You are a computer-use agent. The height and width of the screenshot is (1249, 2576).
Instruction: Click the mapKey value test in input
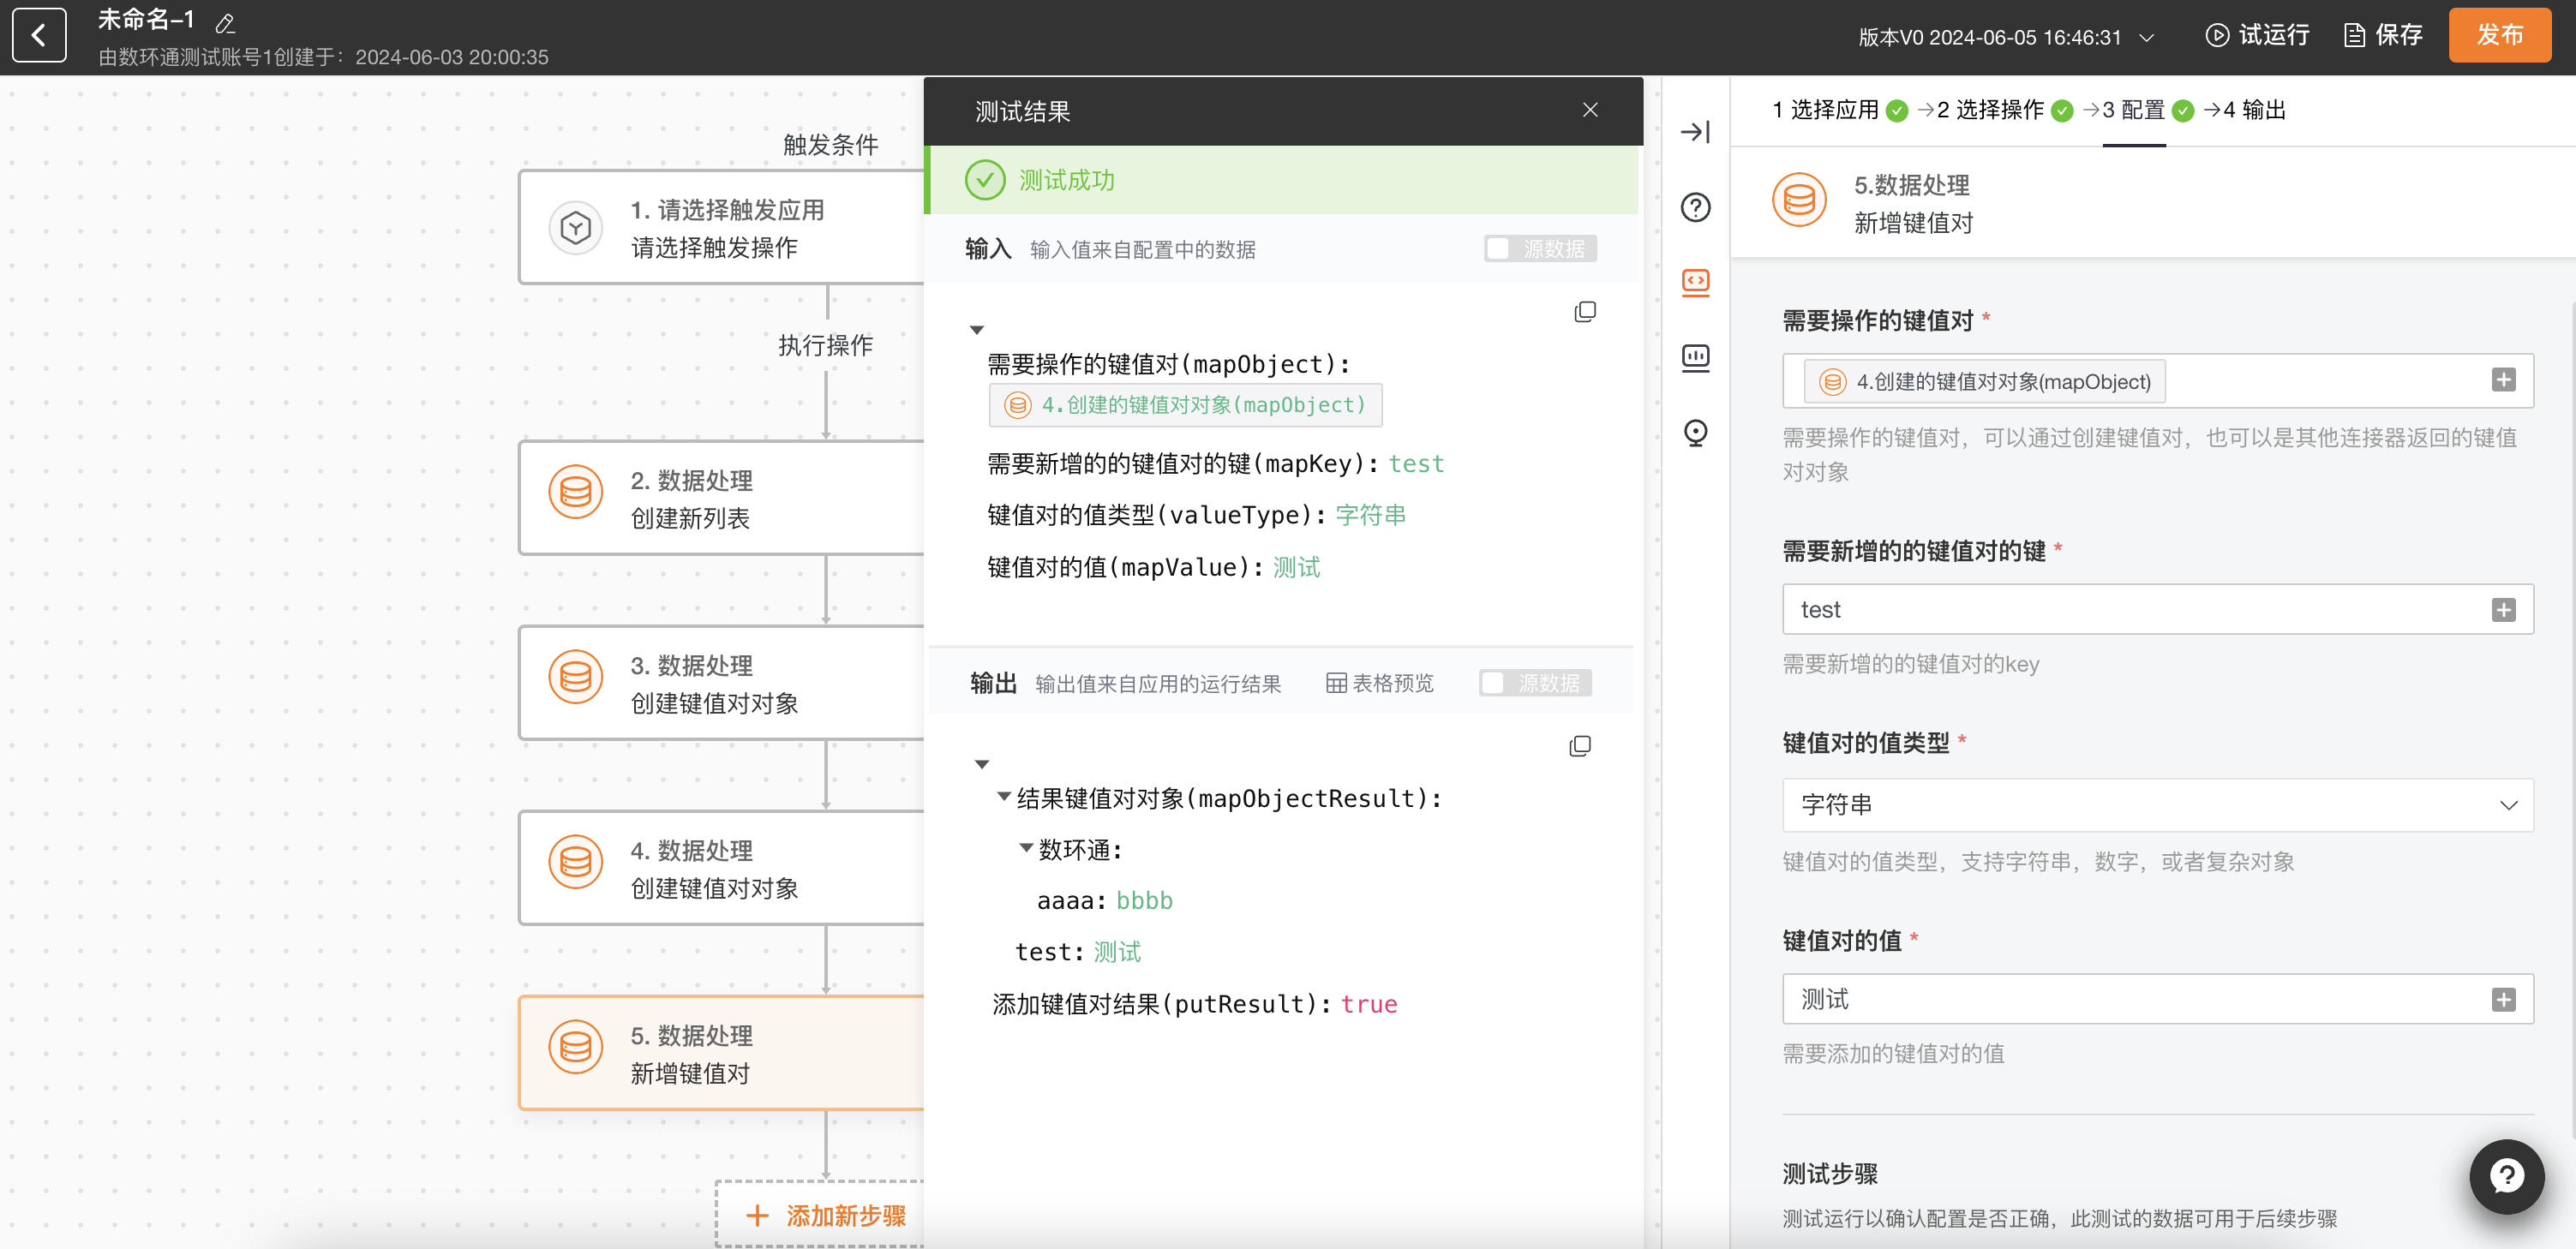(x=1416, y=464)
